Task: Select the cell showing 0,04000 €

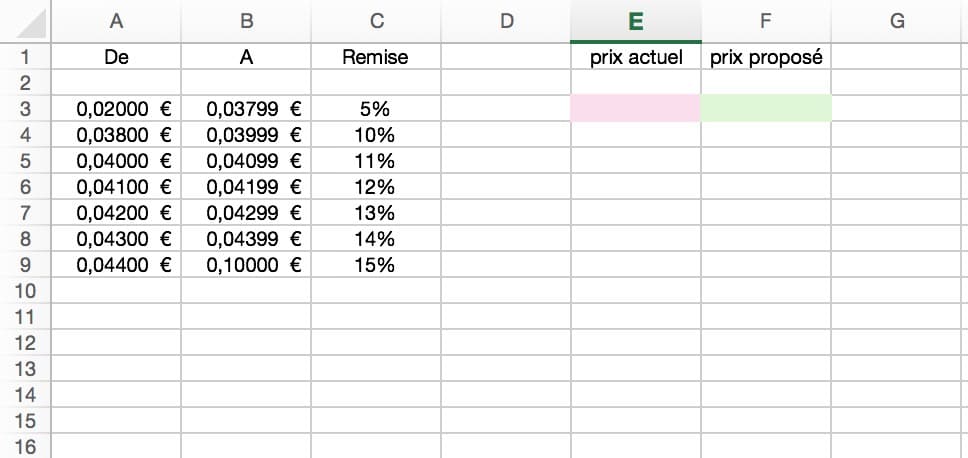Action: point(116,161)
